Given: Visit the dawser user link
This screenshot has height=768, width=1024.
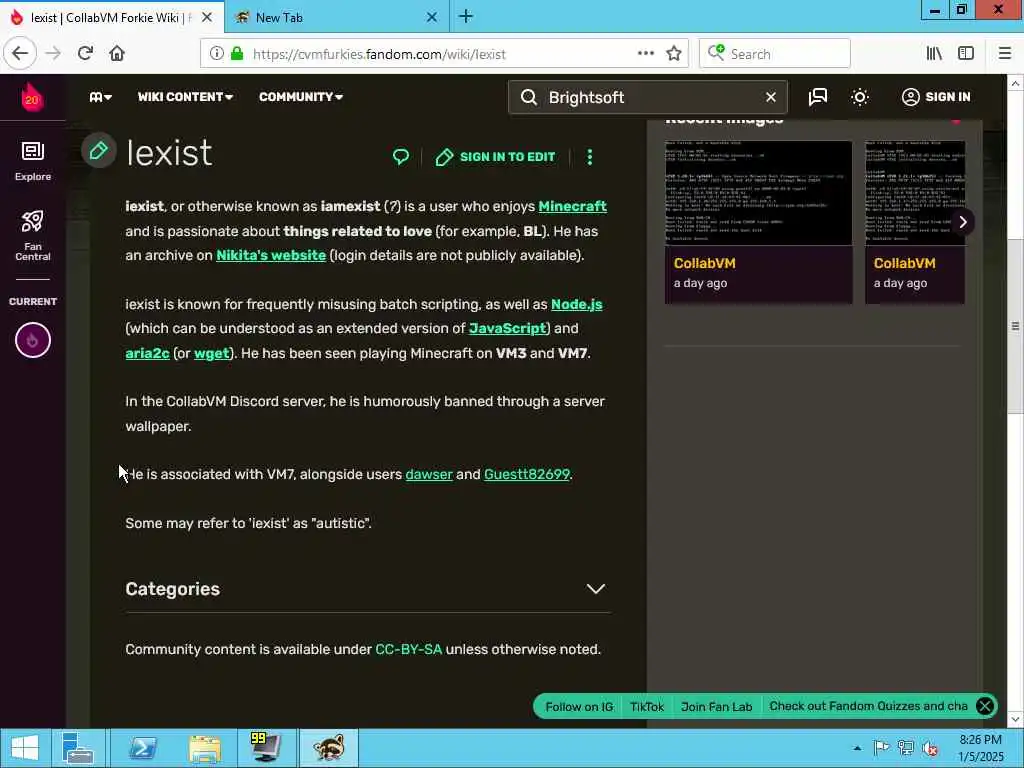Looking at the screenshot, I should [x=429, y=475].
